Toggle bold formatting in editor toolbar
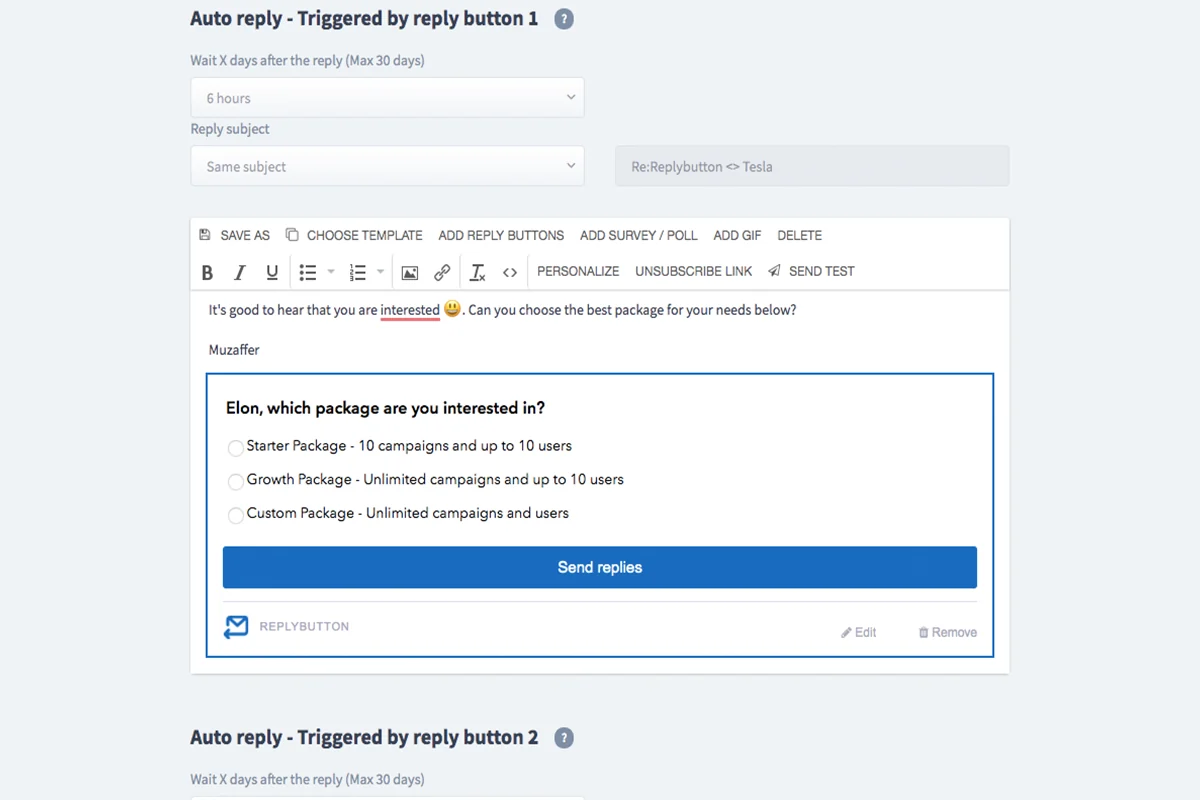The height and width of the screenshot is (800, 1200). click(207, 272)
